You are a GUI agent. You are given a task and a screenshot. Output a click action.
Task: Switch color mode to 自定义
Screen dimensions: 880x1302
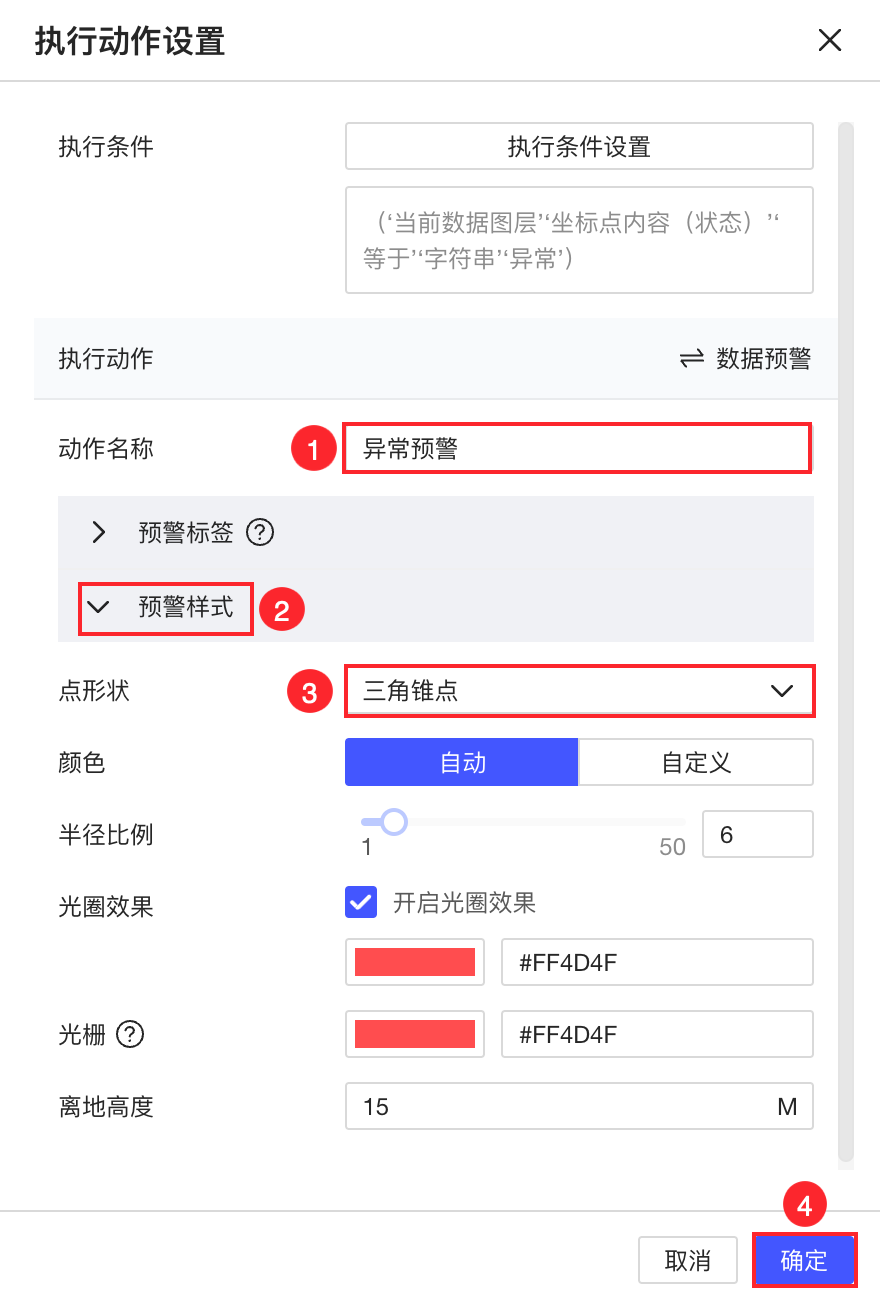pos(696,763)
